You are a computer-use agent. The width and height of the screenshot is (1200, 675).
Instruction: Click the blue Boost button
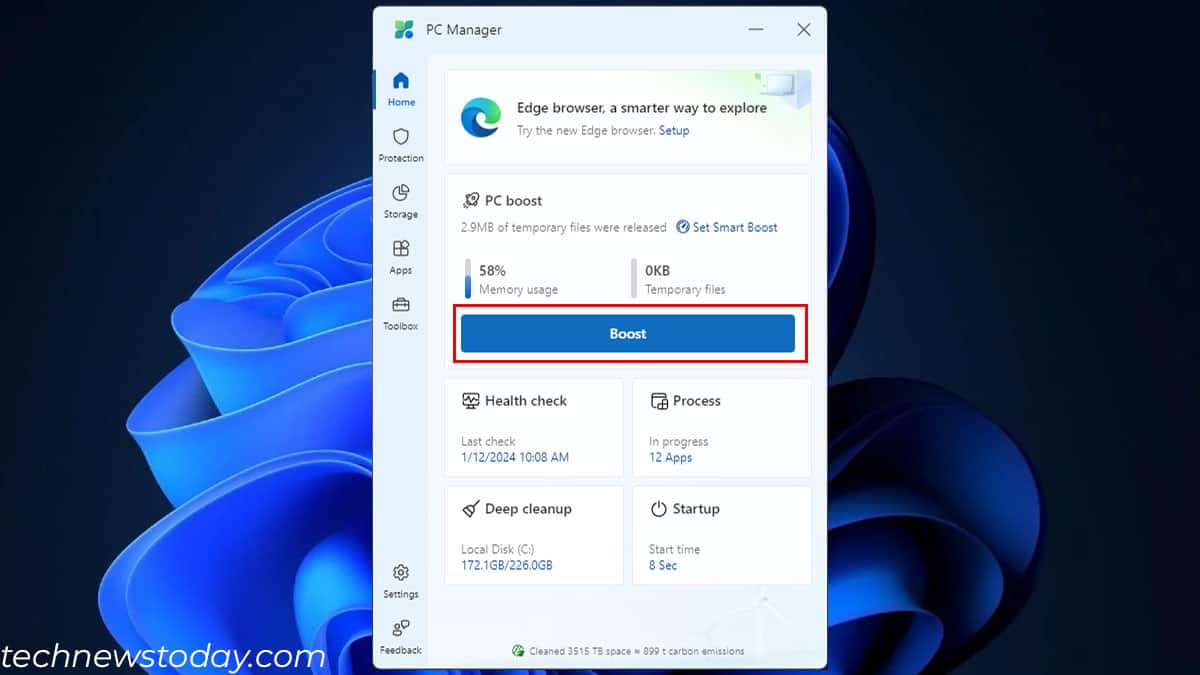628,334
